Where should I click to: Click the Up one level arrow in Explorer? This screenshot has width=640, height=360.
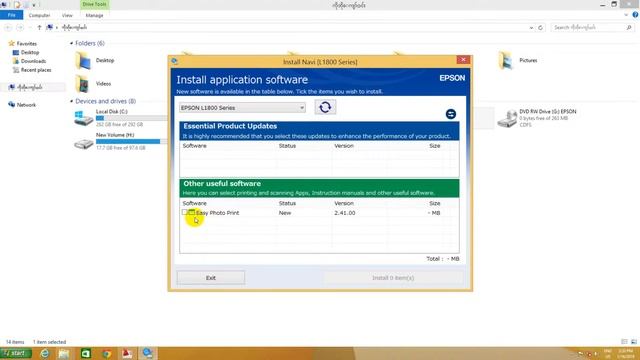point(39,27)
